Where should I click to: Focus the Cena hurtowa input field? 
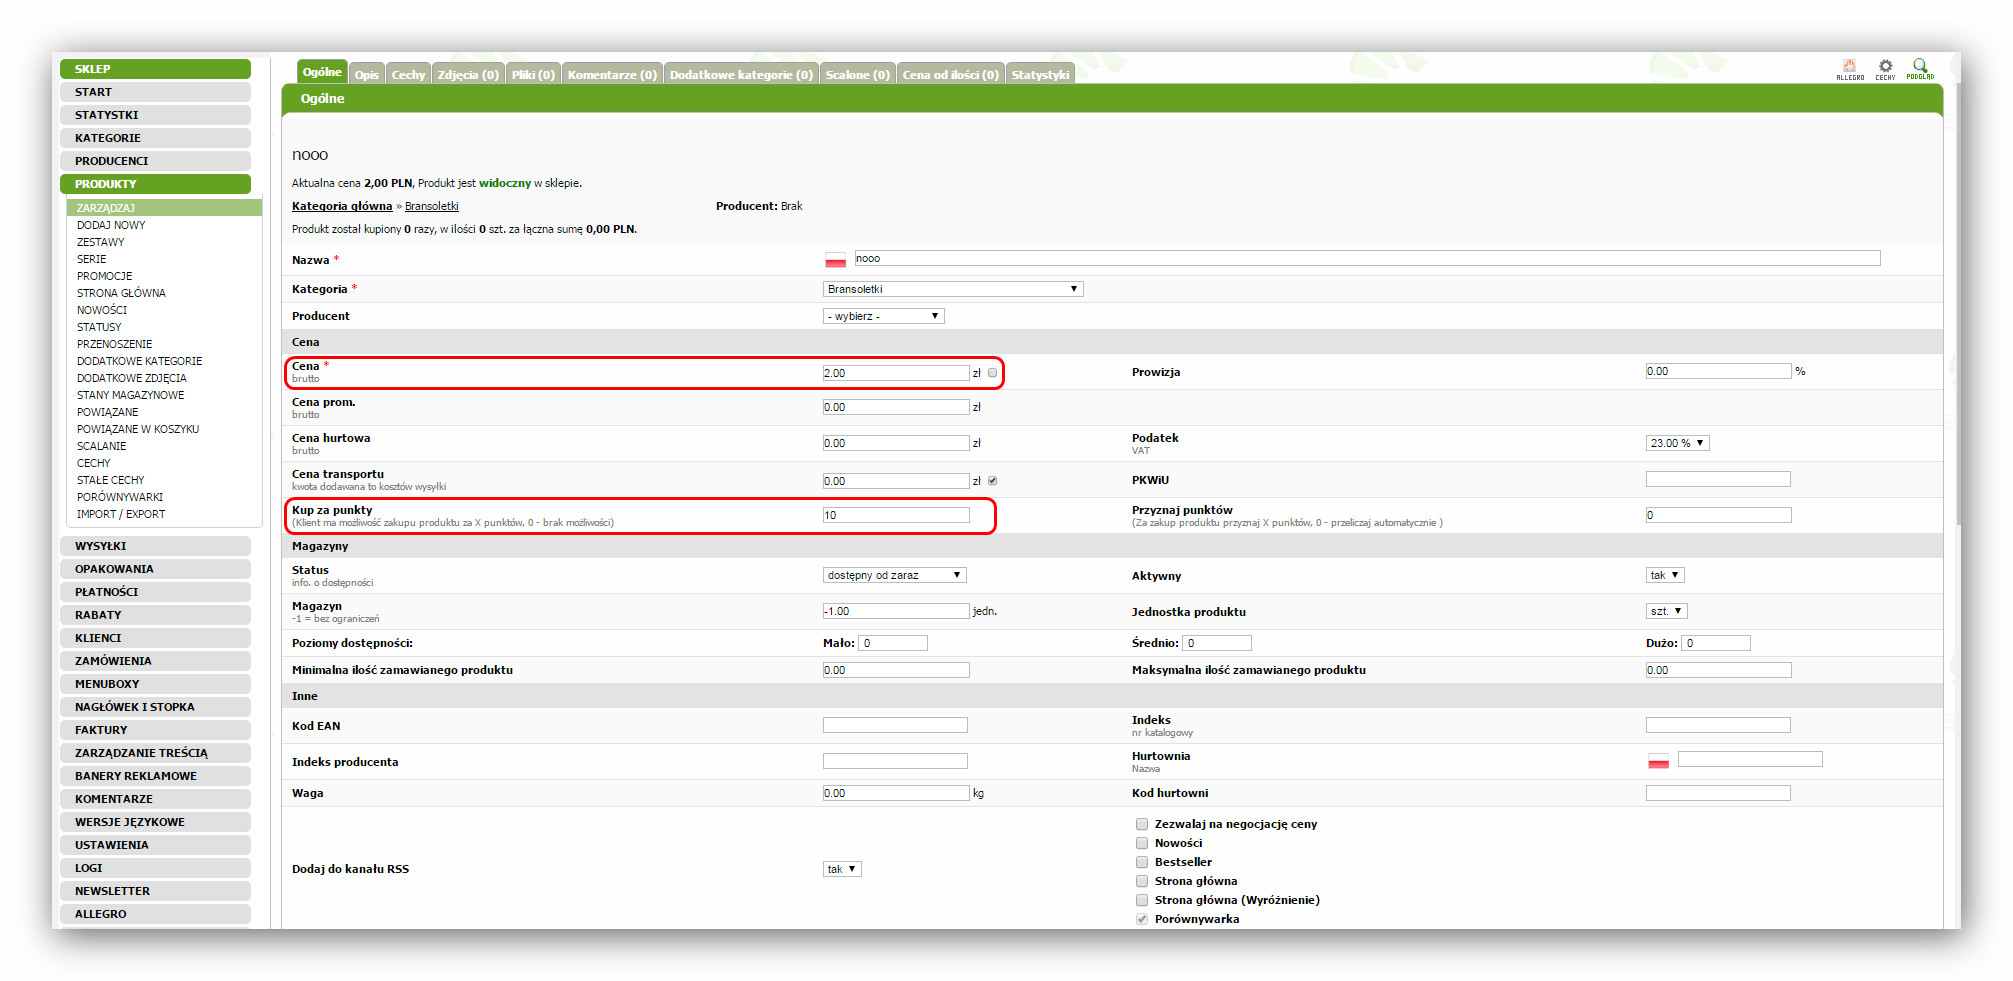(896, 443)
